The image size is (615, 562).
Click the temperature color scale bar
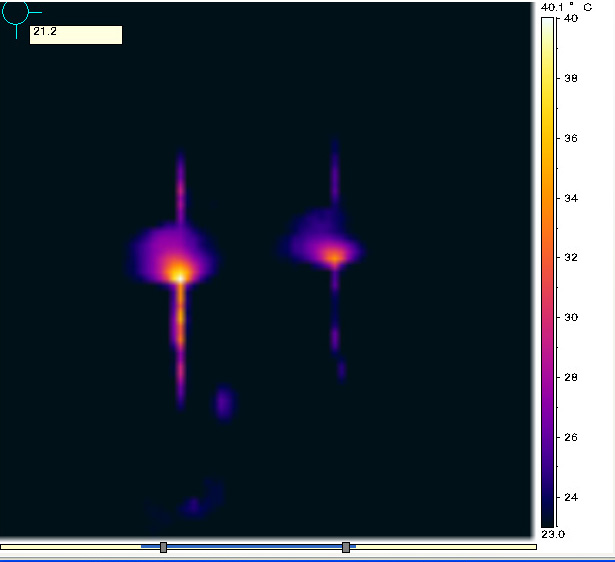[548, 273]
